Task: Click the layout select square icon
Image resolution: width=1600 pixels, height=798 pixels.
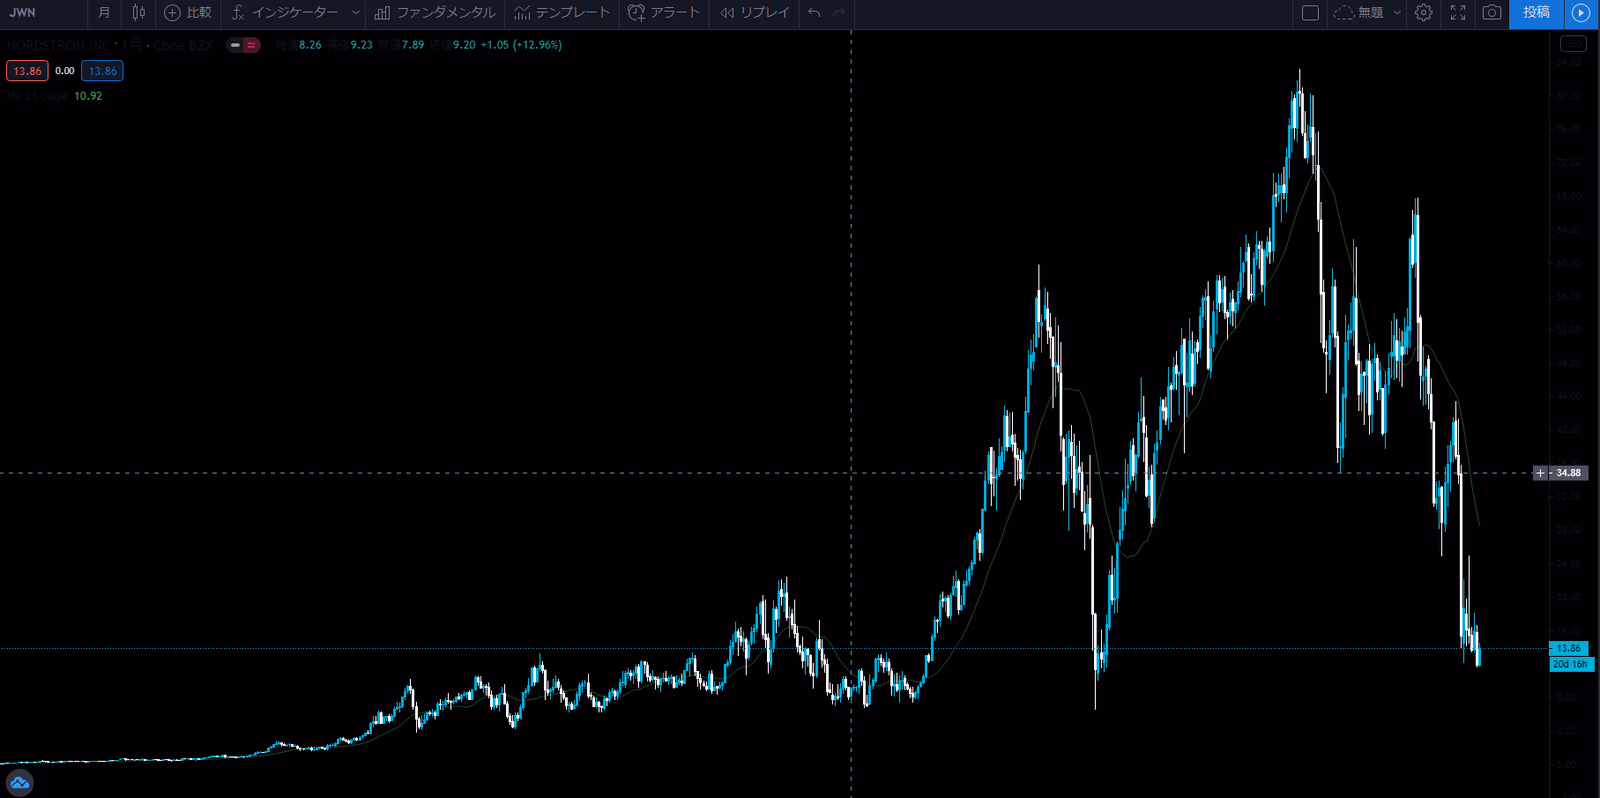Action: pos(1310,13)
